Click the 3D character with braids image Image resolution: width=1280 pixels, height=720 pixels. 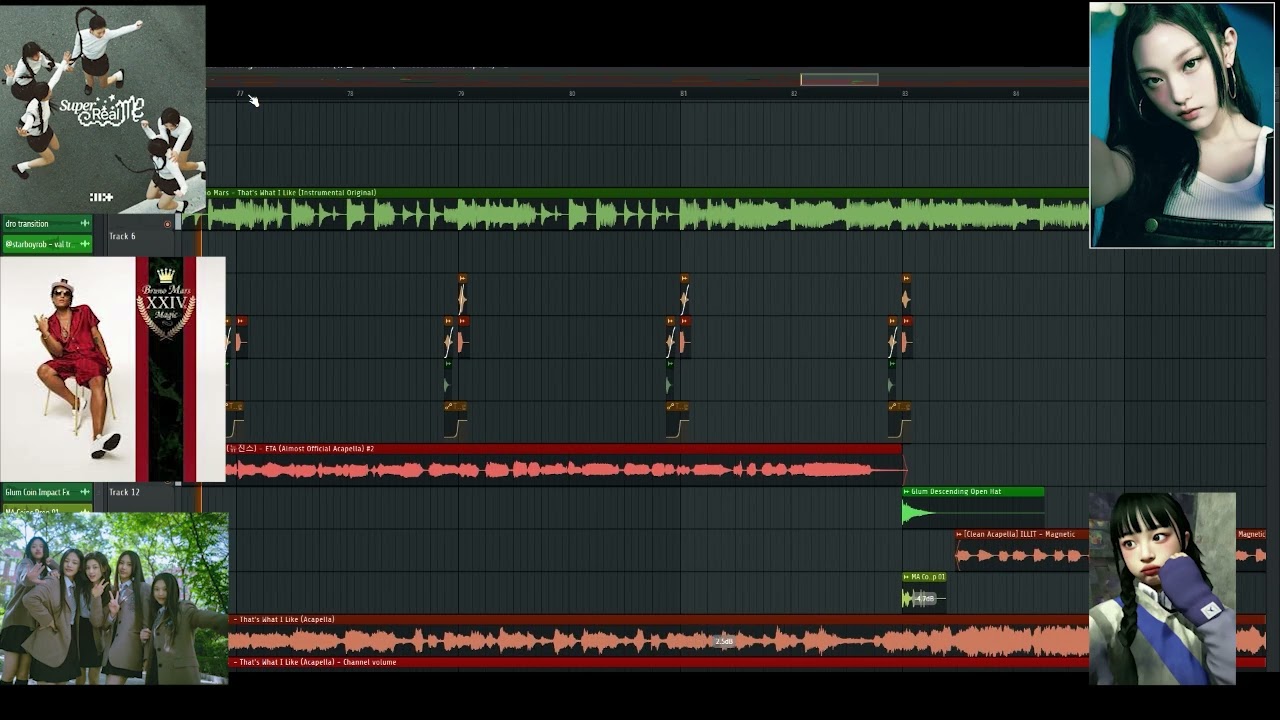[x=1162, y=588]
